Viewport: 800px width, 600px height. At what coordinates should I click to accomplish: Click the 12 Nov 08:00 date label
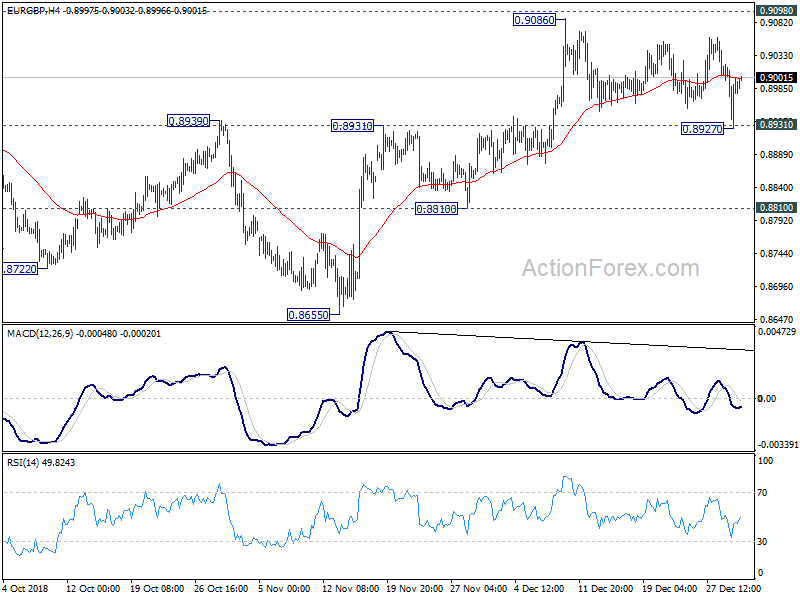[349, 588]
